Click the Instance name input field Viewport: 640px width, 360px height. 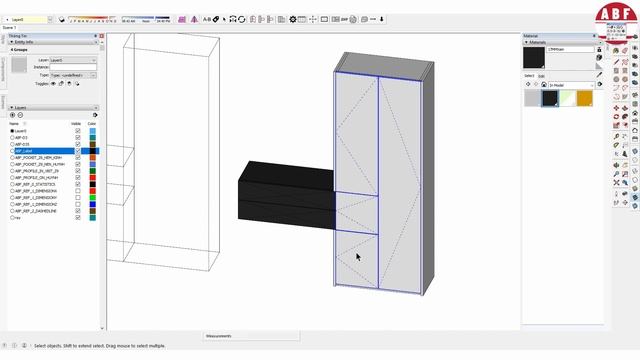coord(73,67)
